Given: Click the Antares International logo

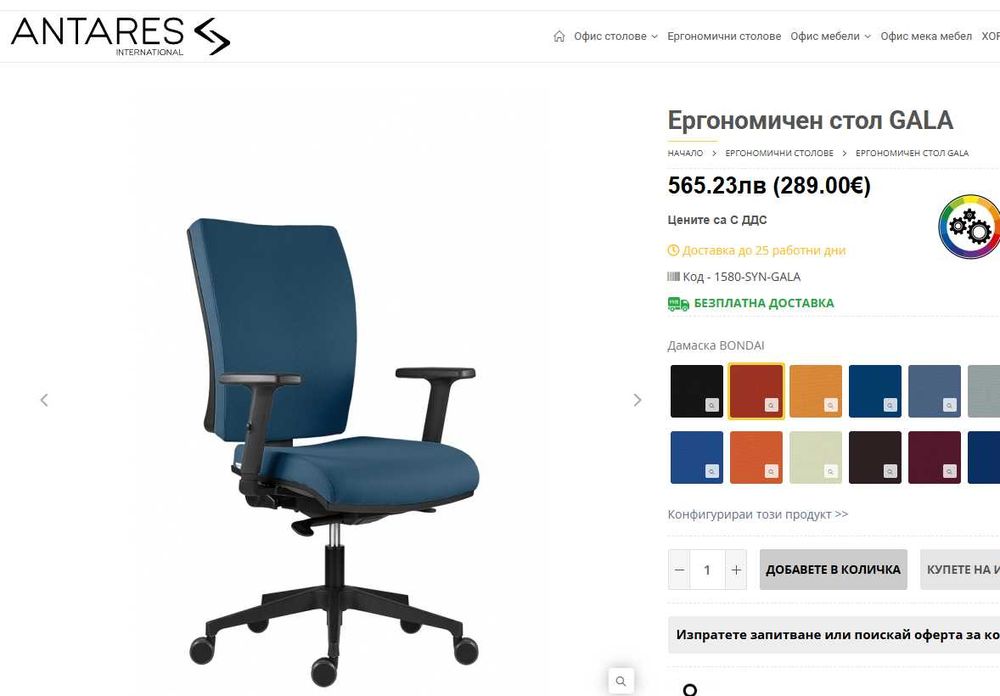Looking at the screenshot, I should (121, 36).
